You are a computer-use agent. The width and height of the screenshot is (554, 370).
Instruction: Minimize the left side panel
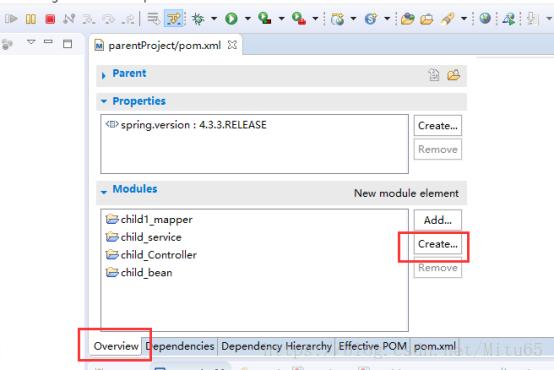tap(48, 42)
